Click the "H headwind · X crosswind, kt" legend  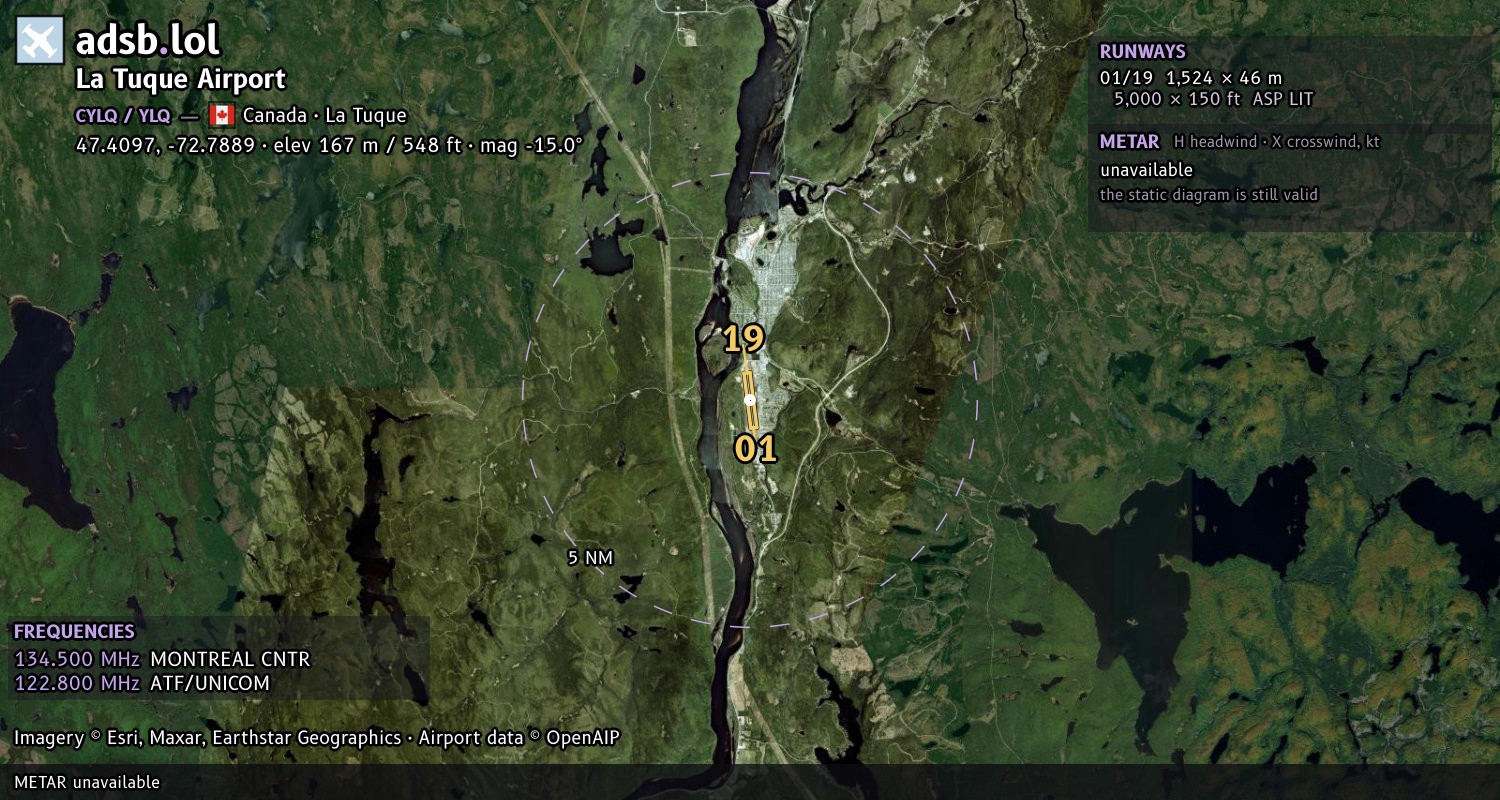coord(1277,143)
